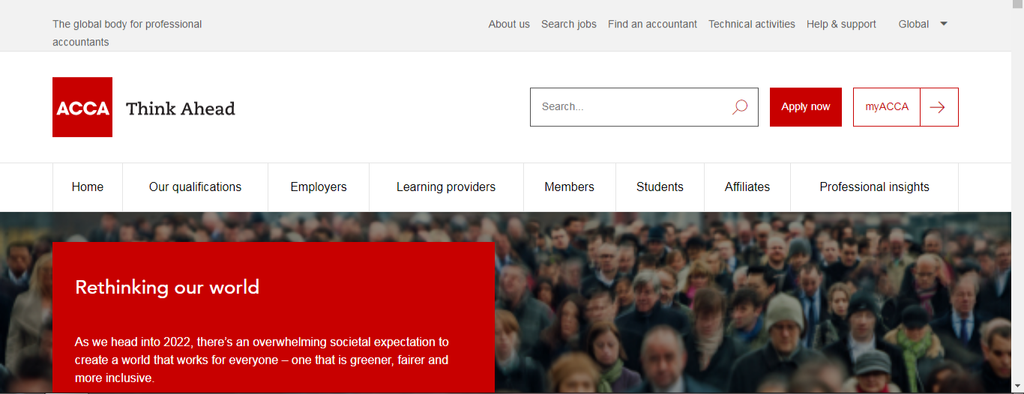Open the Professional insights menu item

point(874,187)
